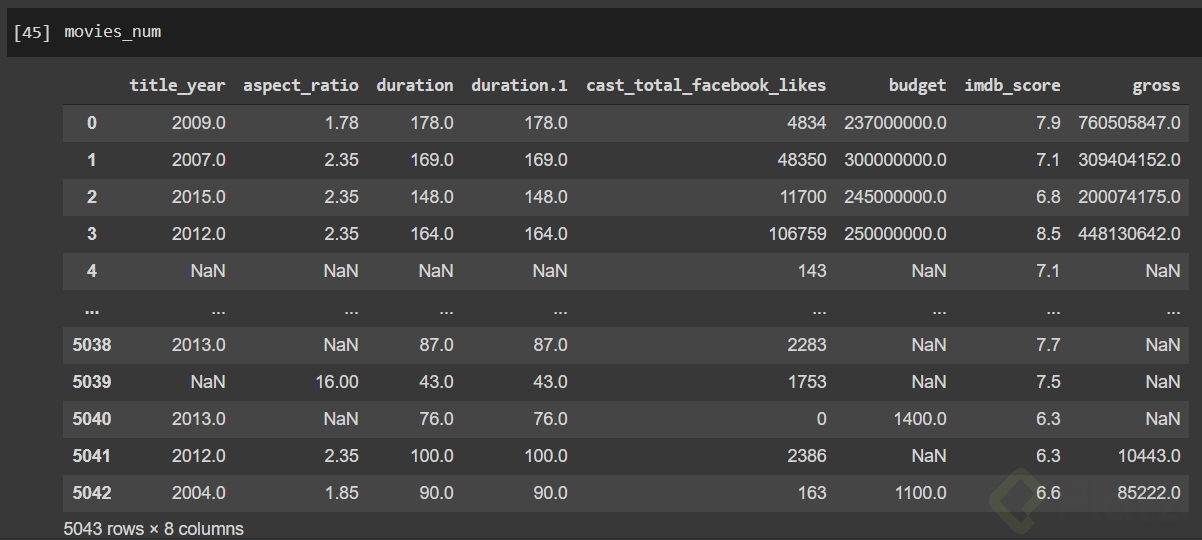Click gross value 10443.0
Image resolution: width=1202 pixels, height=540 pixels.
(x=1149, y=455)
